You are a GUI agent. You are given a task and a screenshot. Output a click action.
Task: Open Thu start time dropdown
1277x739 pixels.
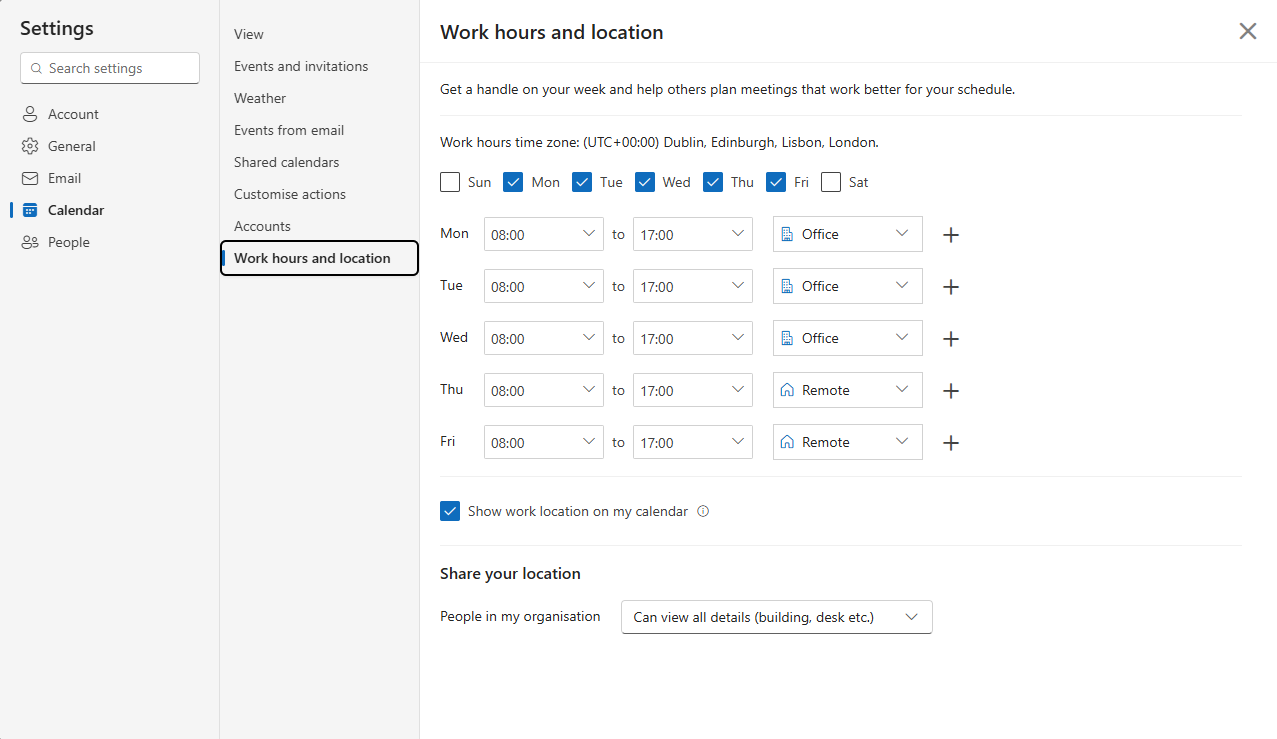(x=544, y=390)
